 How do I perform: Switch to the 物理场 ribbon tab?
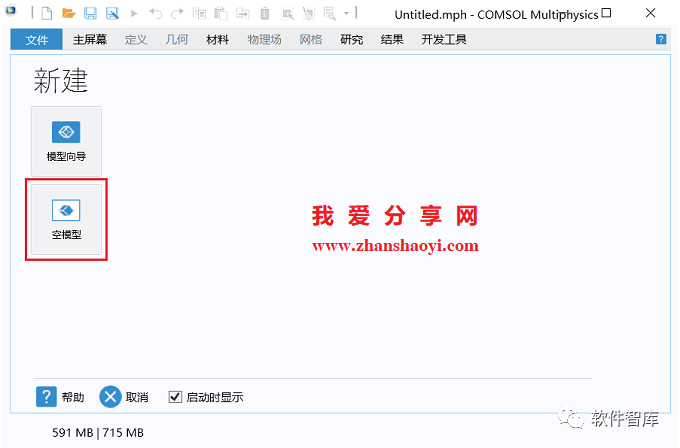(264, 39)
